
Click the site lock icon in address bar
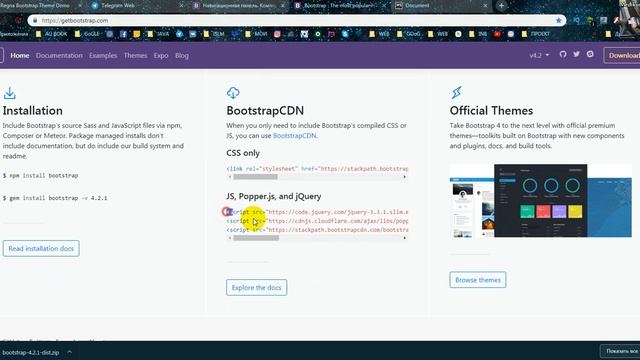point(35,20)
